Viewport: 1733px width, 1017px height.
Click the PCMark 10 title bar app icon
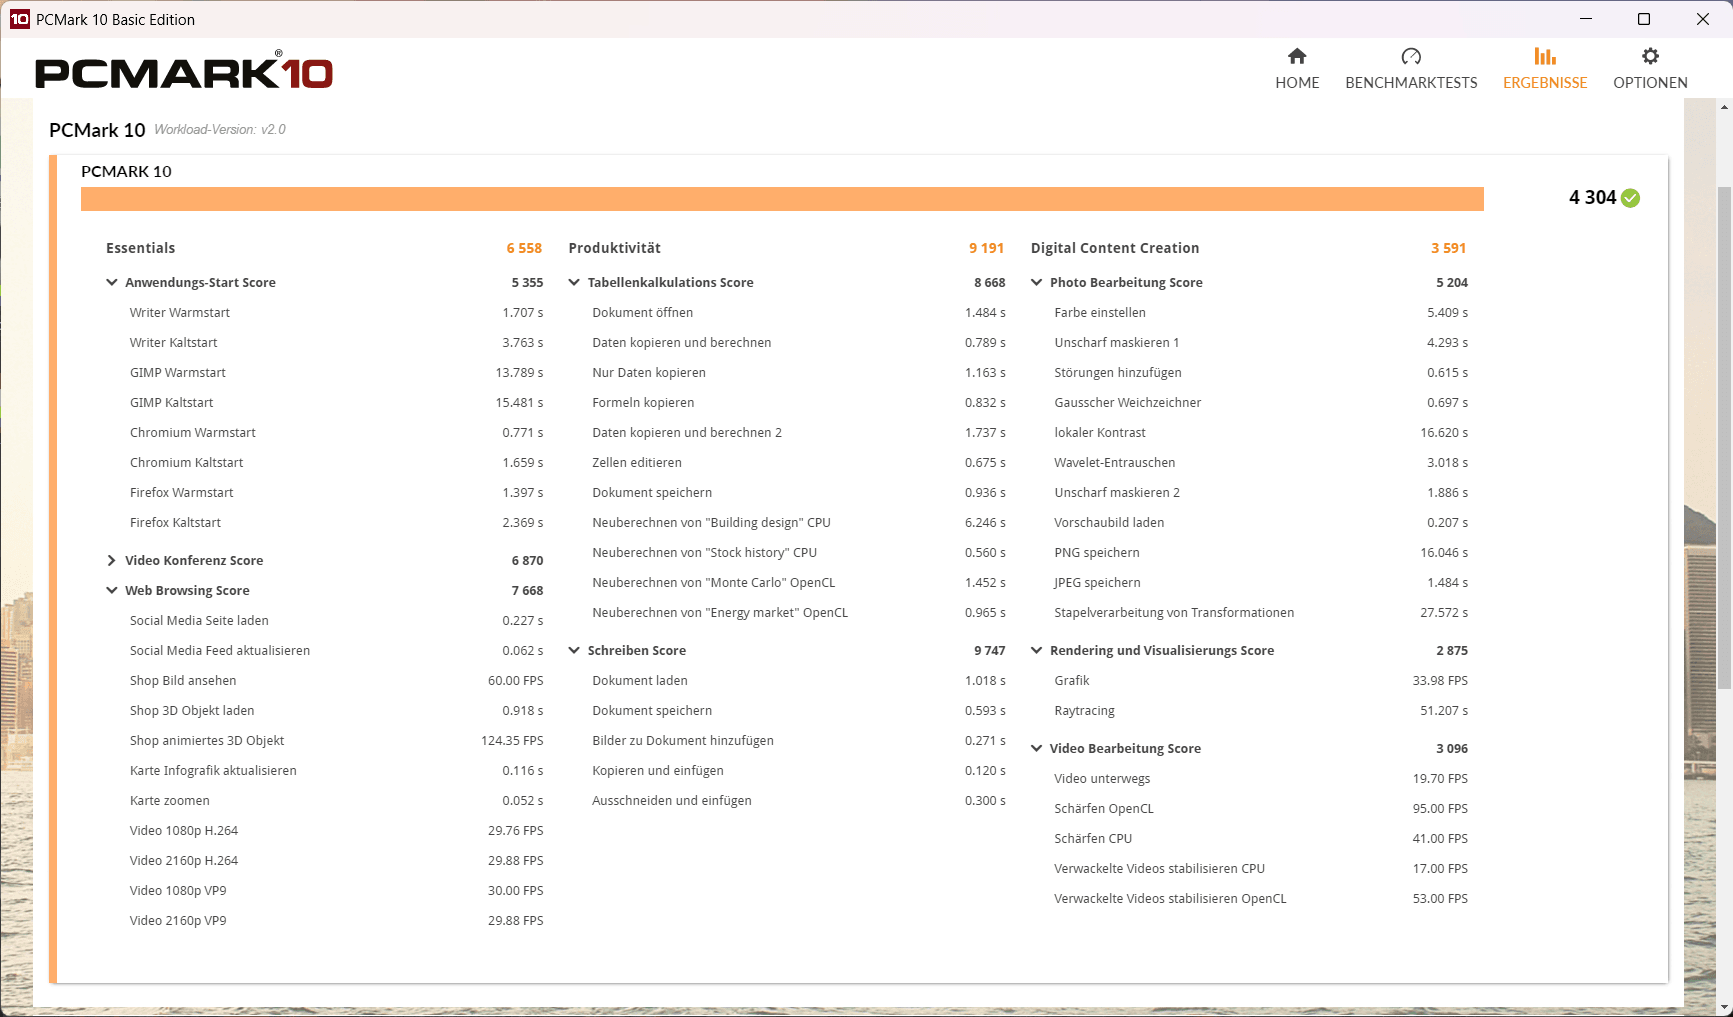[19, 19]
